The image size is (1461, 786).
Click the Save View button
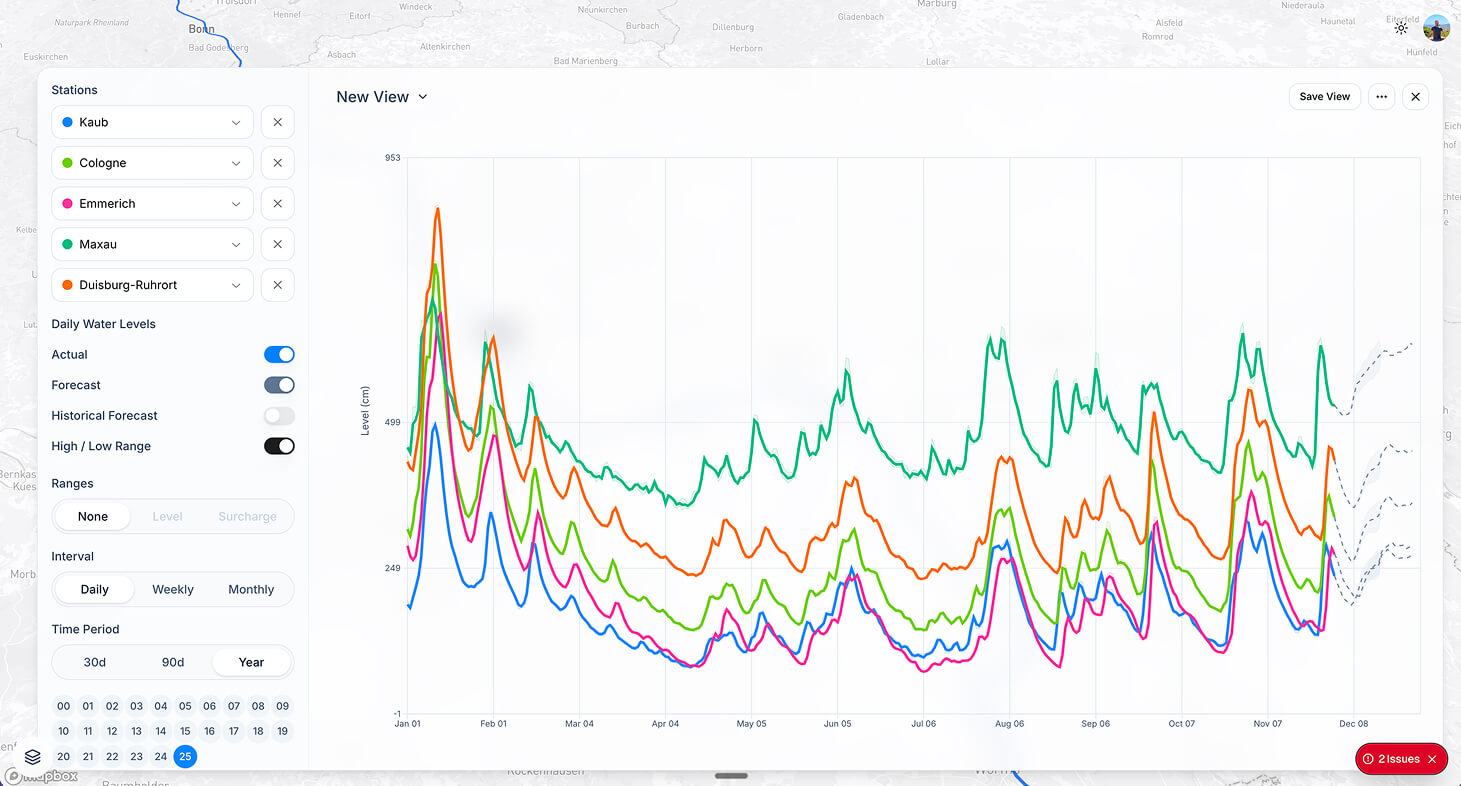[x=1324, y=96]
